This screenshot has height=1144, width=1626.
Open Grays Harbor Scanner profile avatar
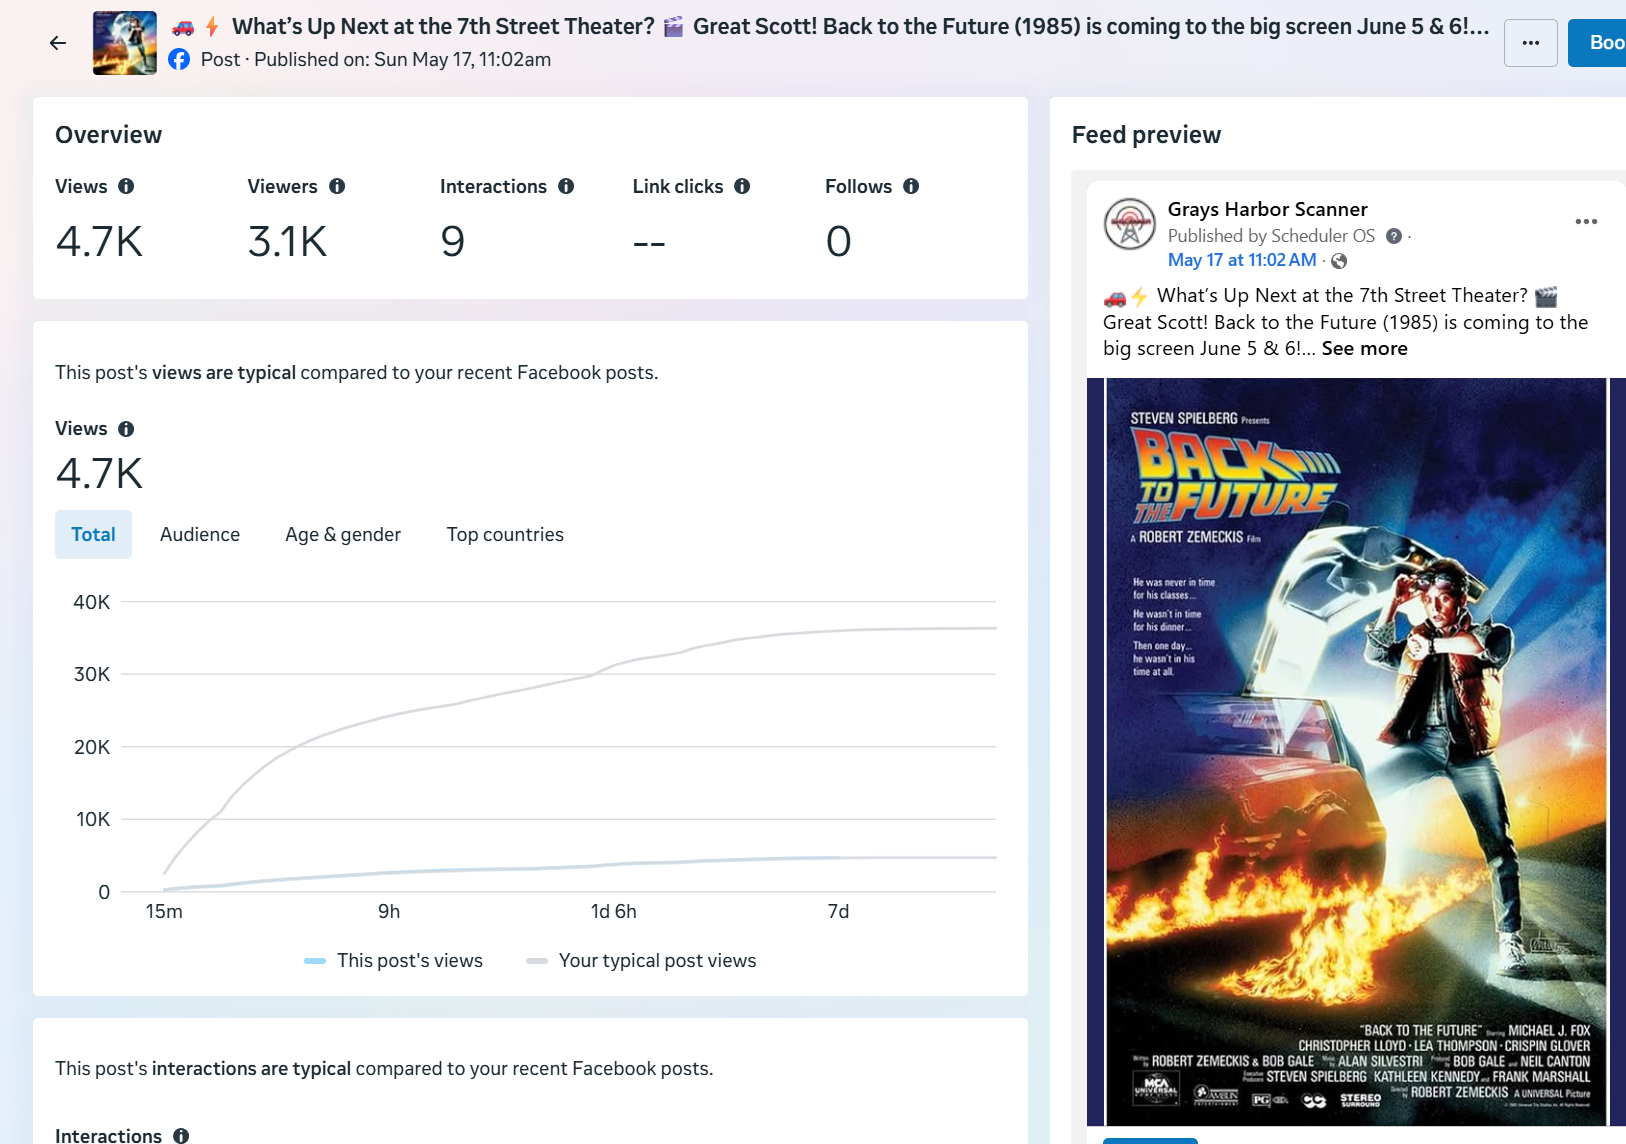coord(1130,223)
